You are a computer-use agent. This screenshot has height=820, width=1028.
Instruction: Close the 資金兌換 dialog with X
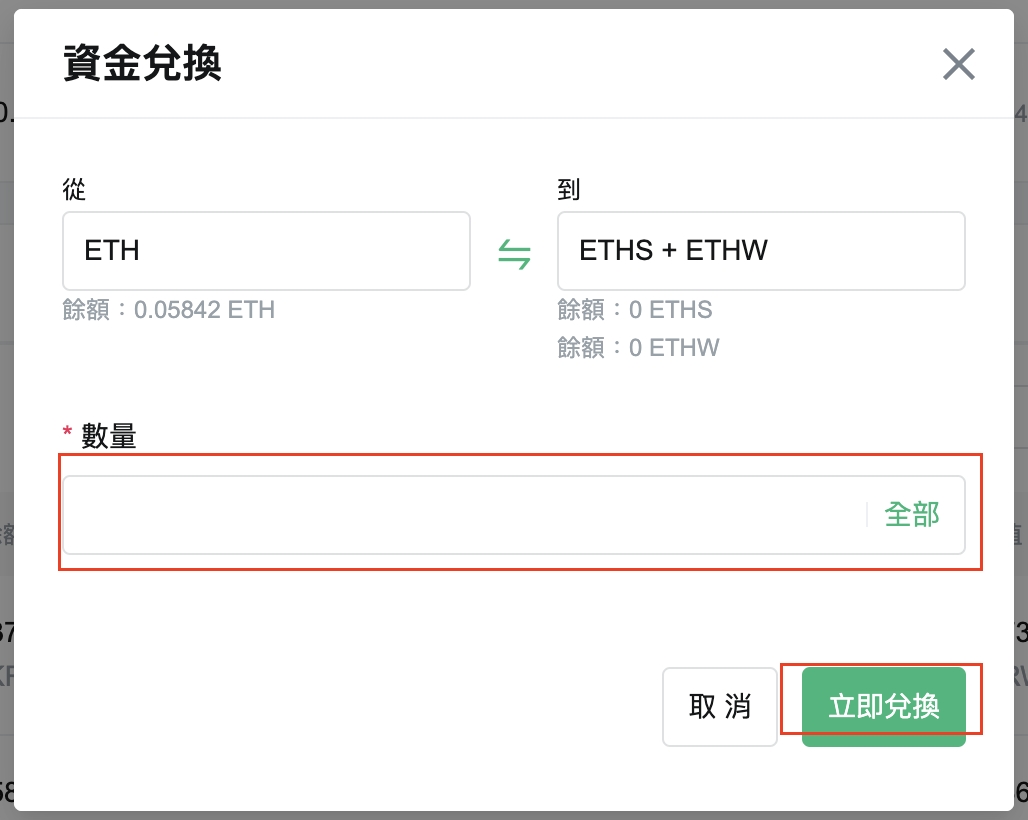tap(958, 65)
